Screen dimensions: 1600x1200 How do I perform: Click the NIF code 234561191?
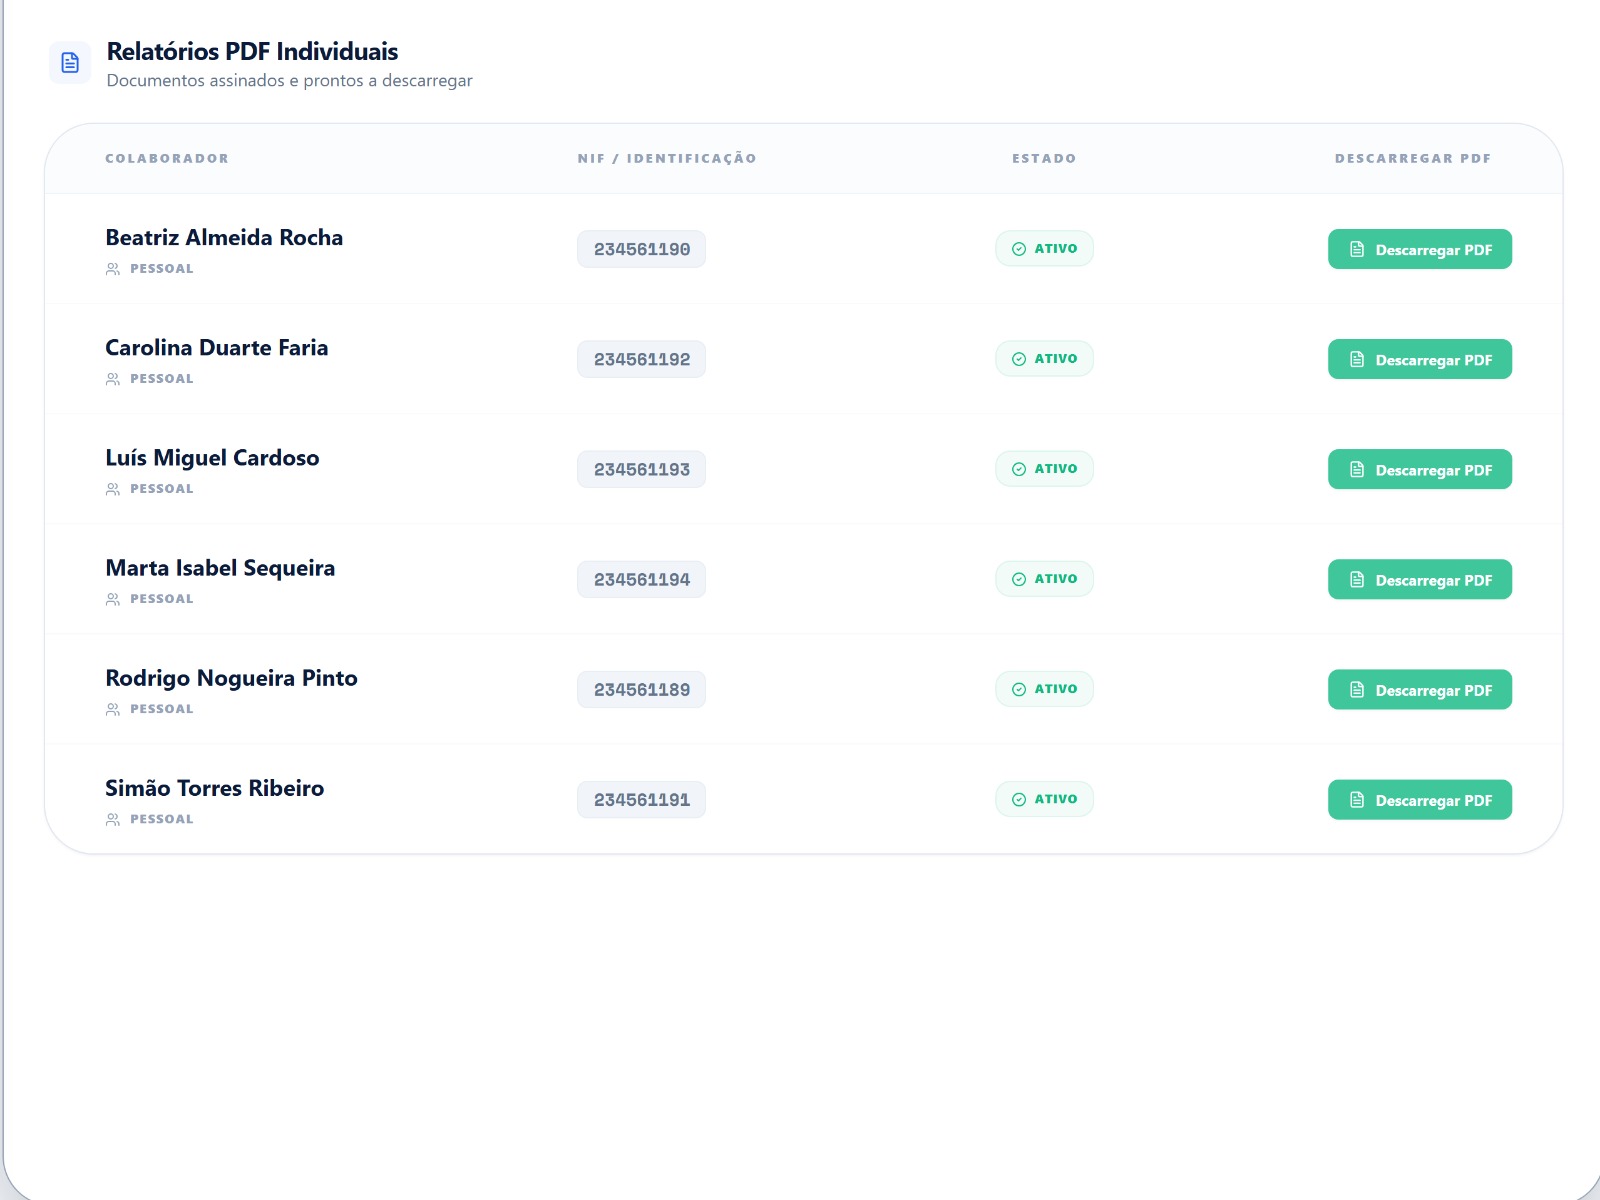[641, 799]
